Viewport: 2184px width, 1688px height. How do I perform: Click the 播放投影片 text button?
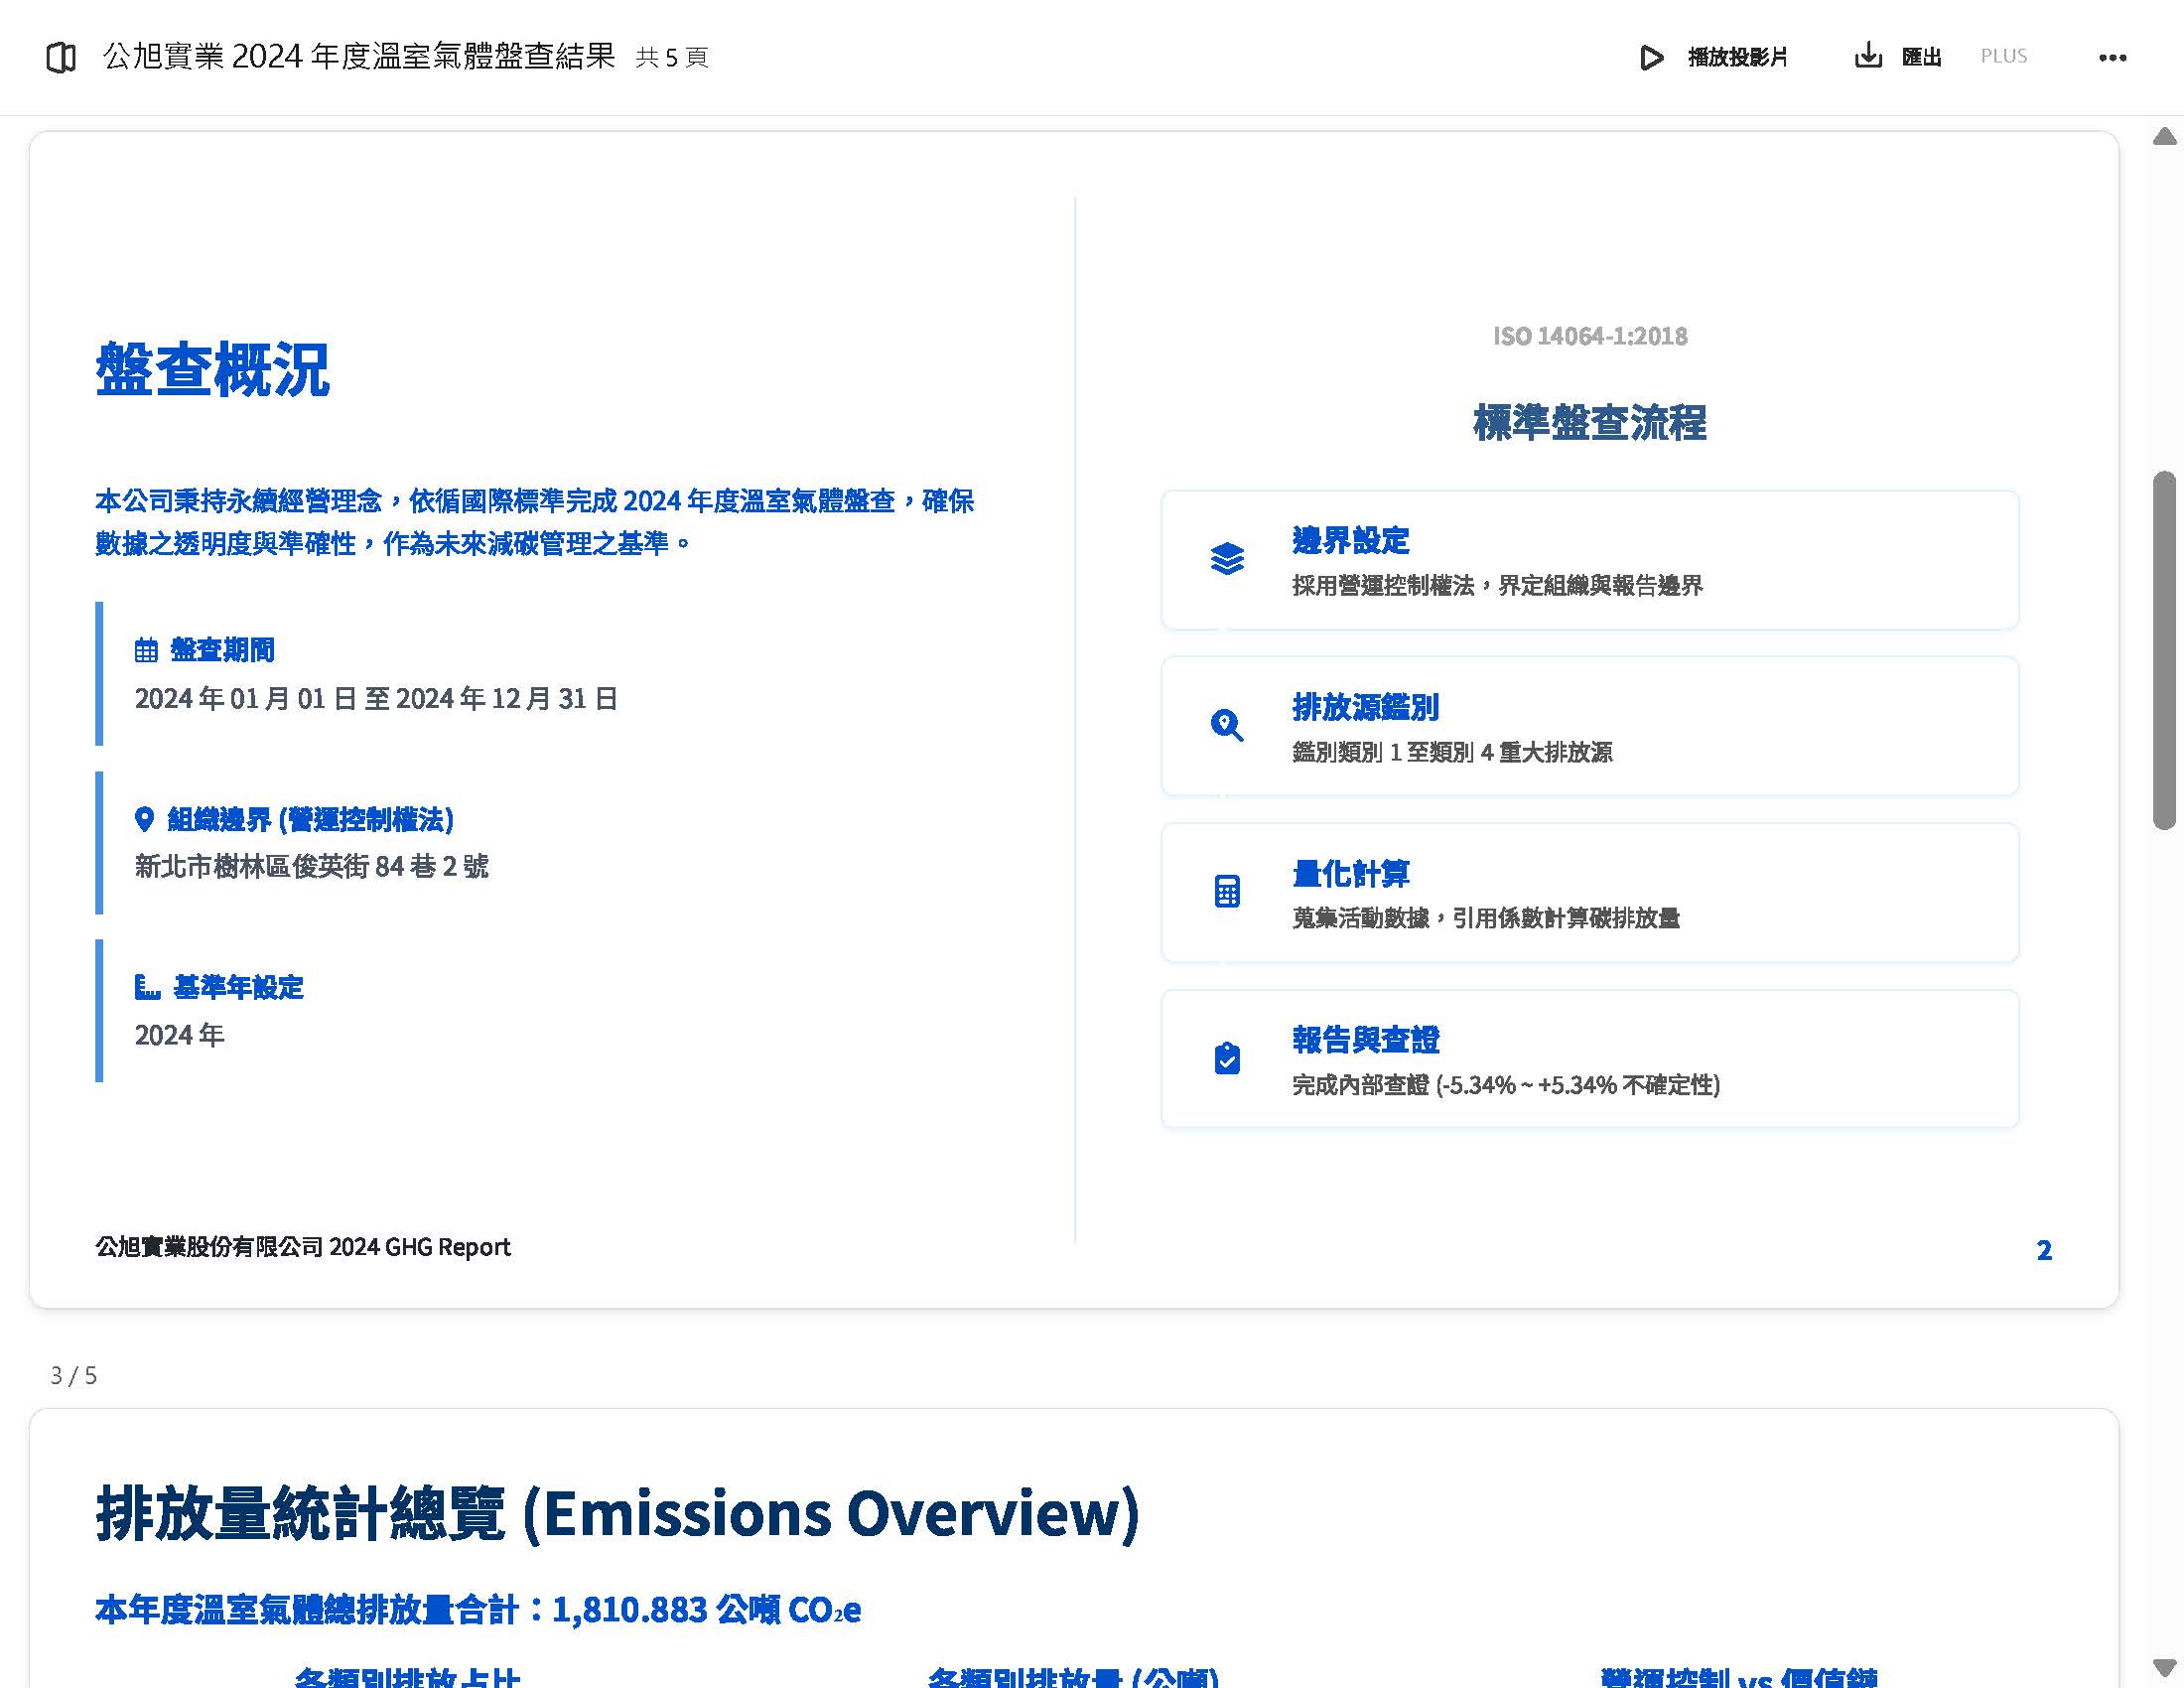(1737, 57)
